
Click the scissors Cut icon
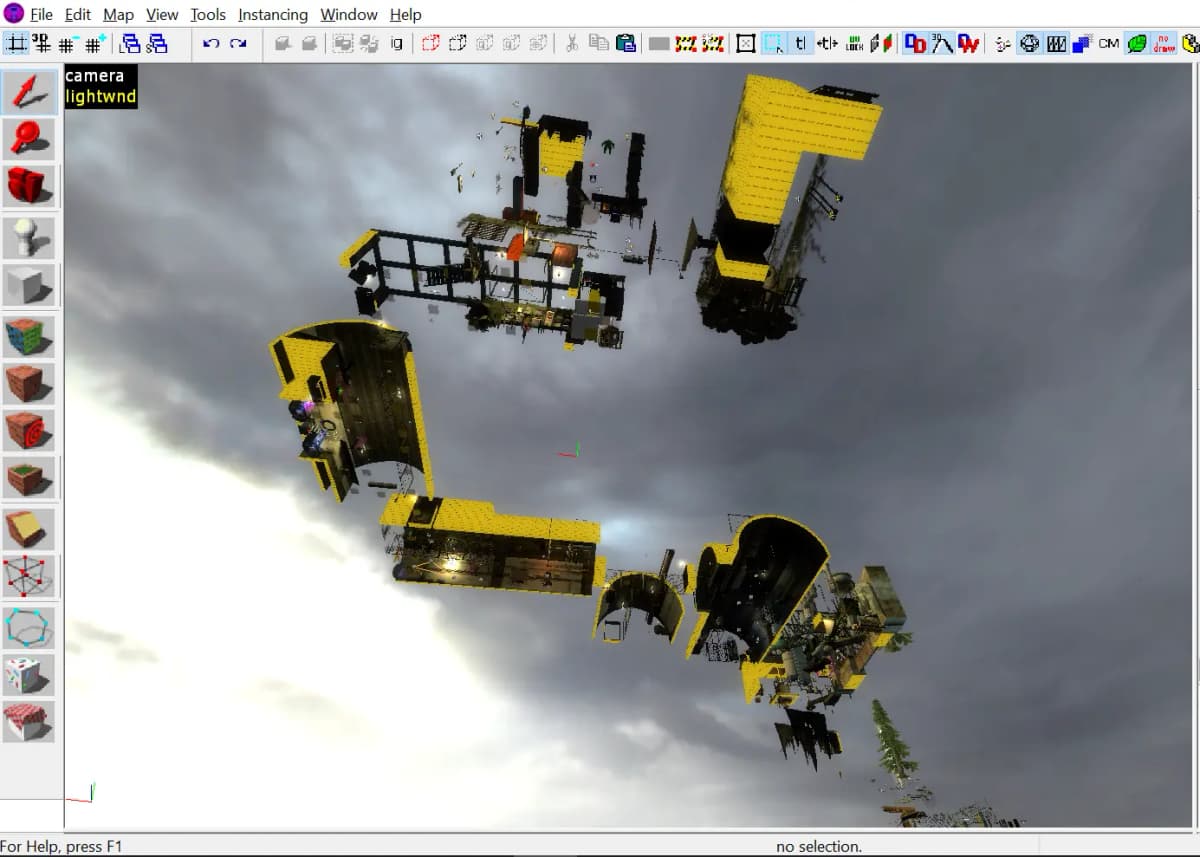click(572, 43)
